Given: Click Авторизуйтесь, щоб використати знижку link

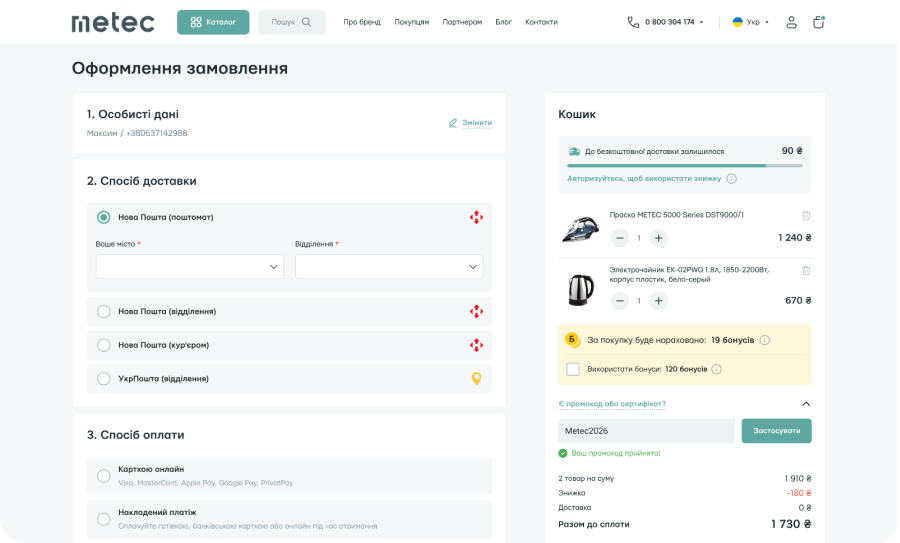Looking at the screenshot, I should point(644,179).
